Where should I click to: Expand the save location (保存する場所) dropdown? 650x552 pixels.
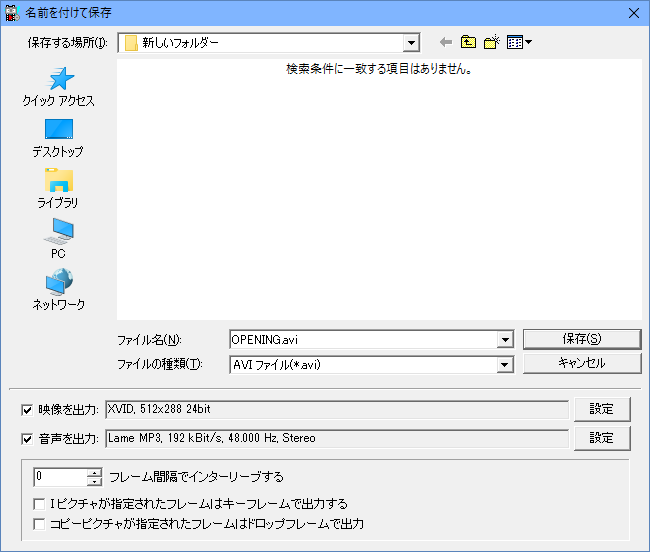[x=411, y=43]
